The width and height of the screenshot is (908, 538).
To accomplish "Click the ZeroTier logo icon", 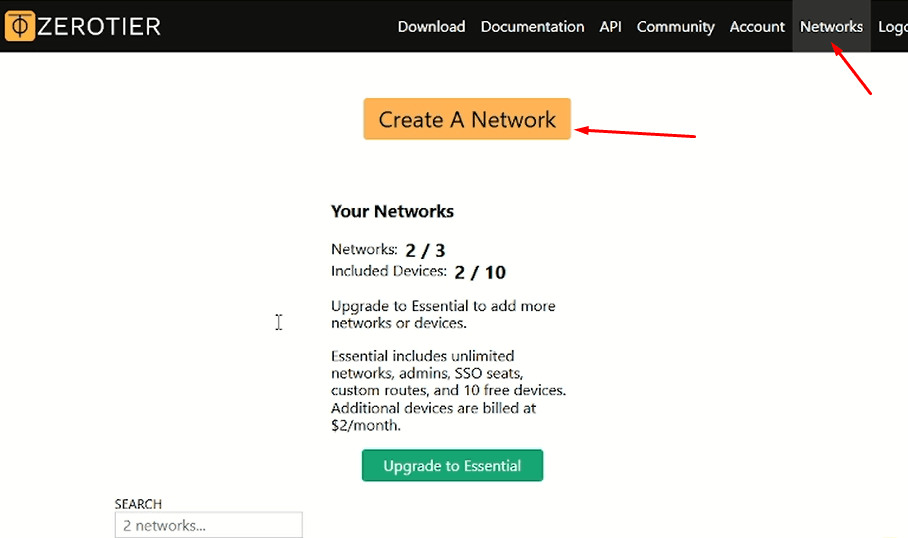I will 19,26.
